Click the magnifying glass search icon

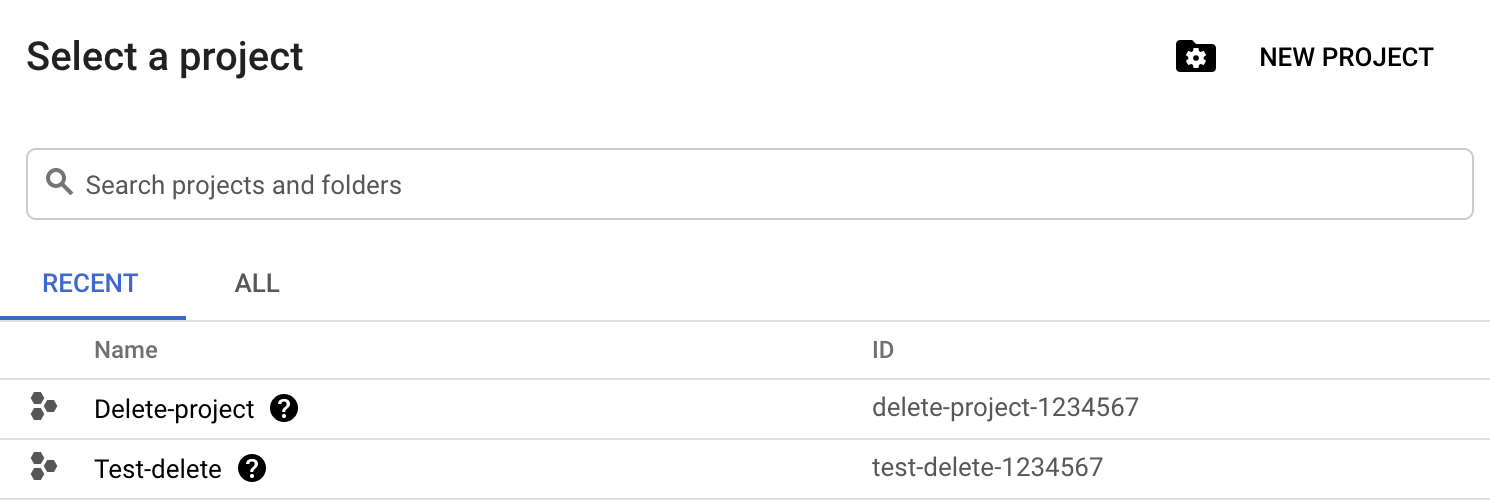click(x=60, y=183)
